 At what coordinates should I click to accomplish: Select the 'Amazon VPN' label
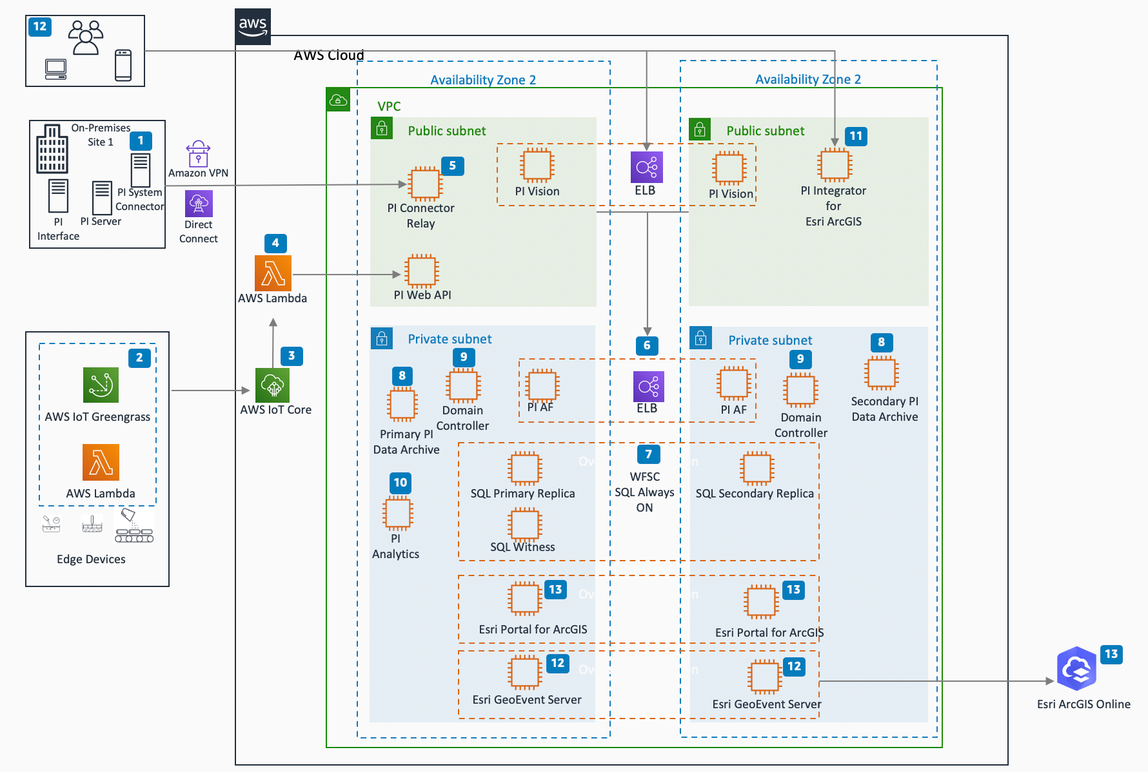(x=198, y=173)
